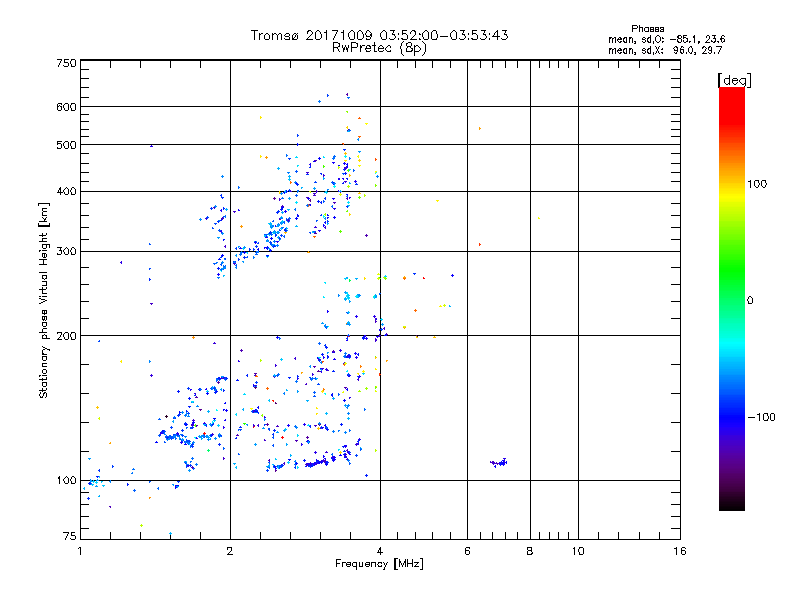Click the 'Stationary phase Virtual Height [km]' axis label
This screenshot has width=800, height=600.
coord(44,300)
